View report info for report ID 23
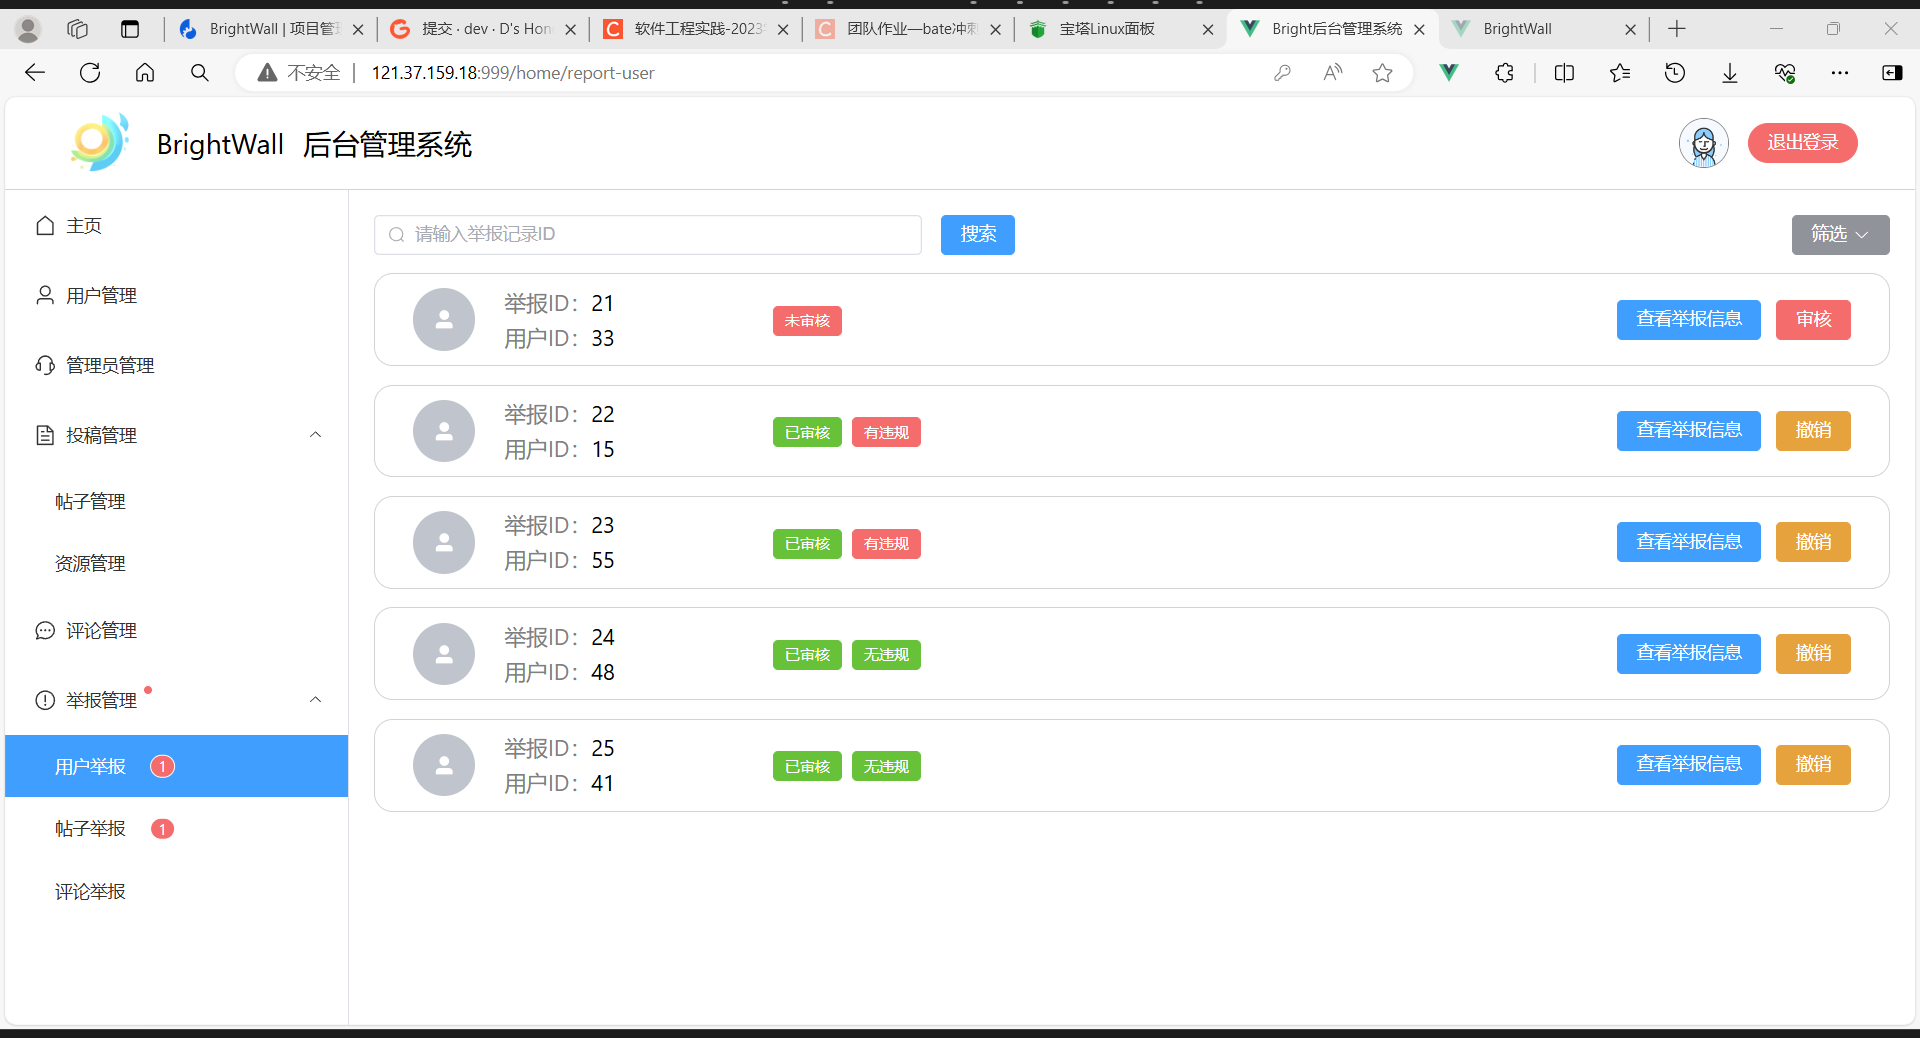This screenshot has width=1920, height=1038. (1688, 542)
